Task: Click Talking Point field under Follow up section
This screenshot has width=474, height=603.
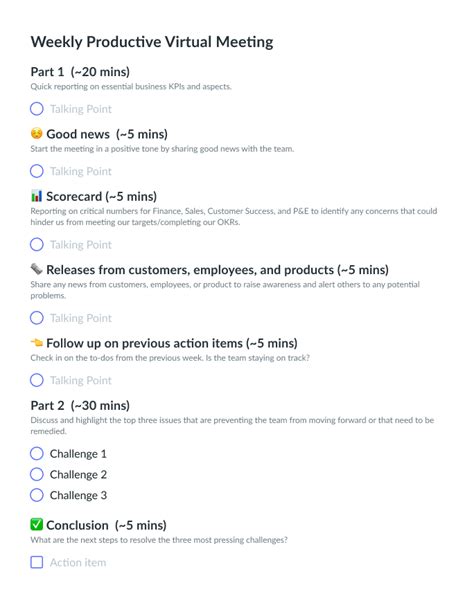Action: click(81, 380)
